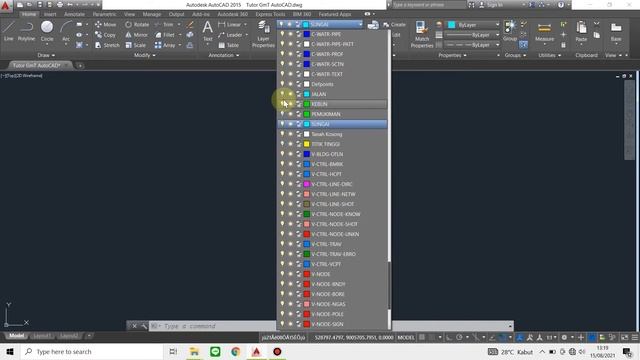Click MODEL button in status bar

tap(406, 338)
